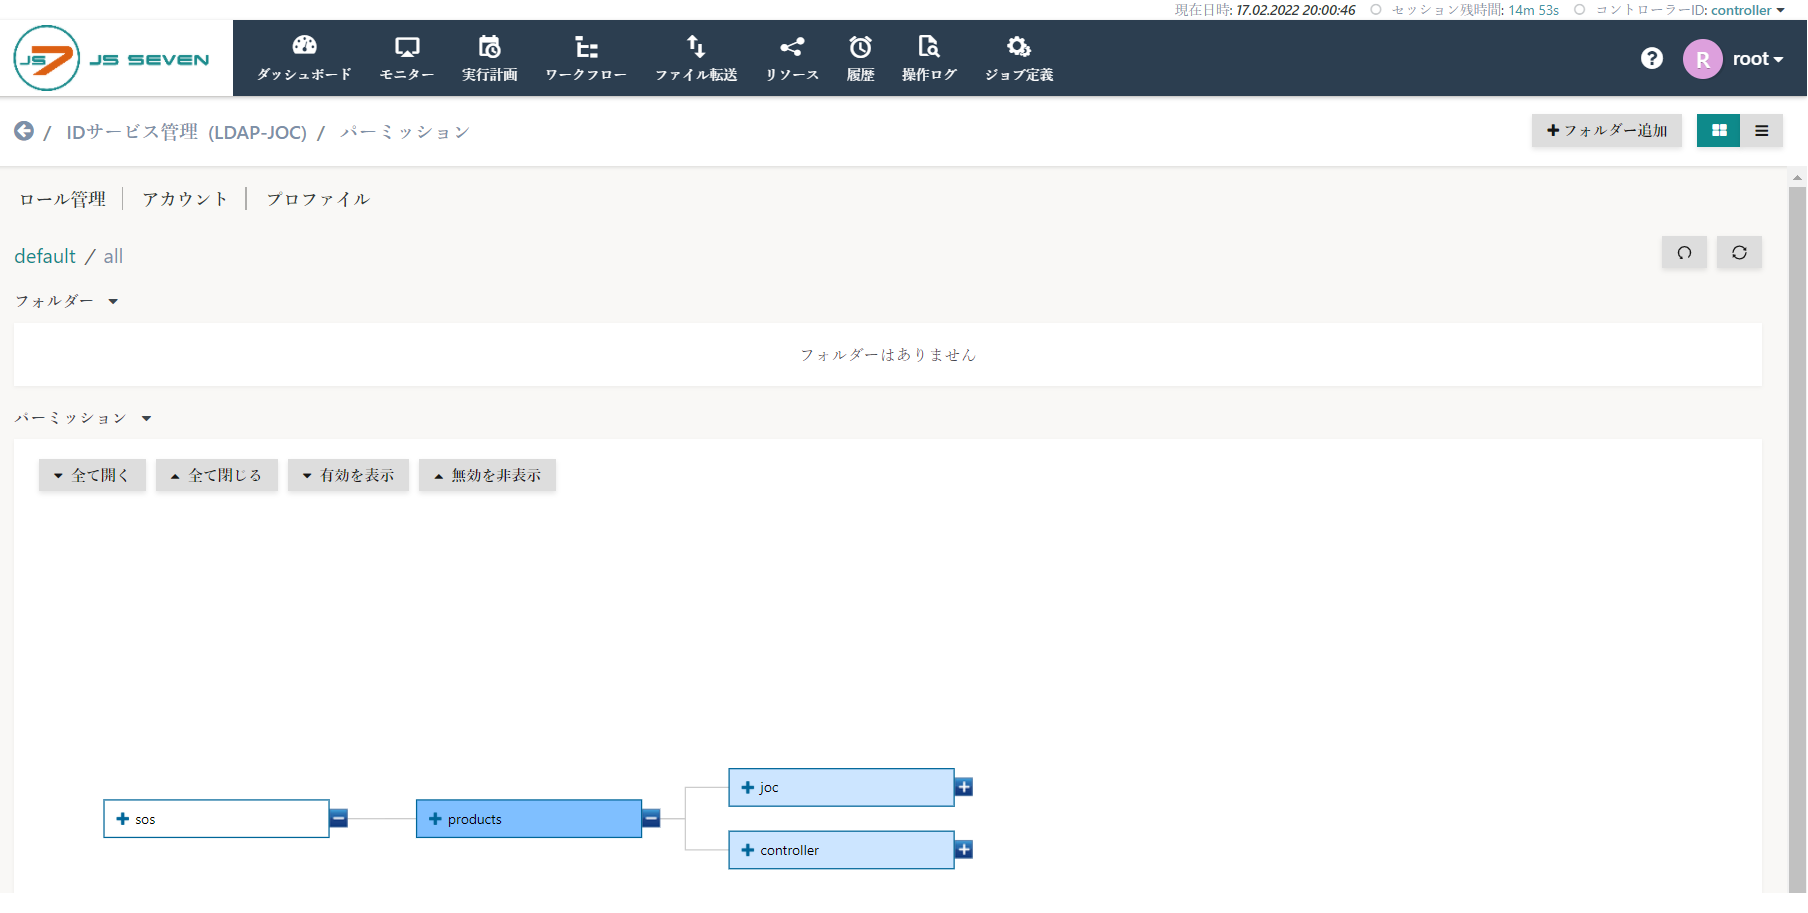This screenshot has height=913, width=1808.
Task: Expand the フォルダー section dropdown
Action: point(113,301)
